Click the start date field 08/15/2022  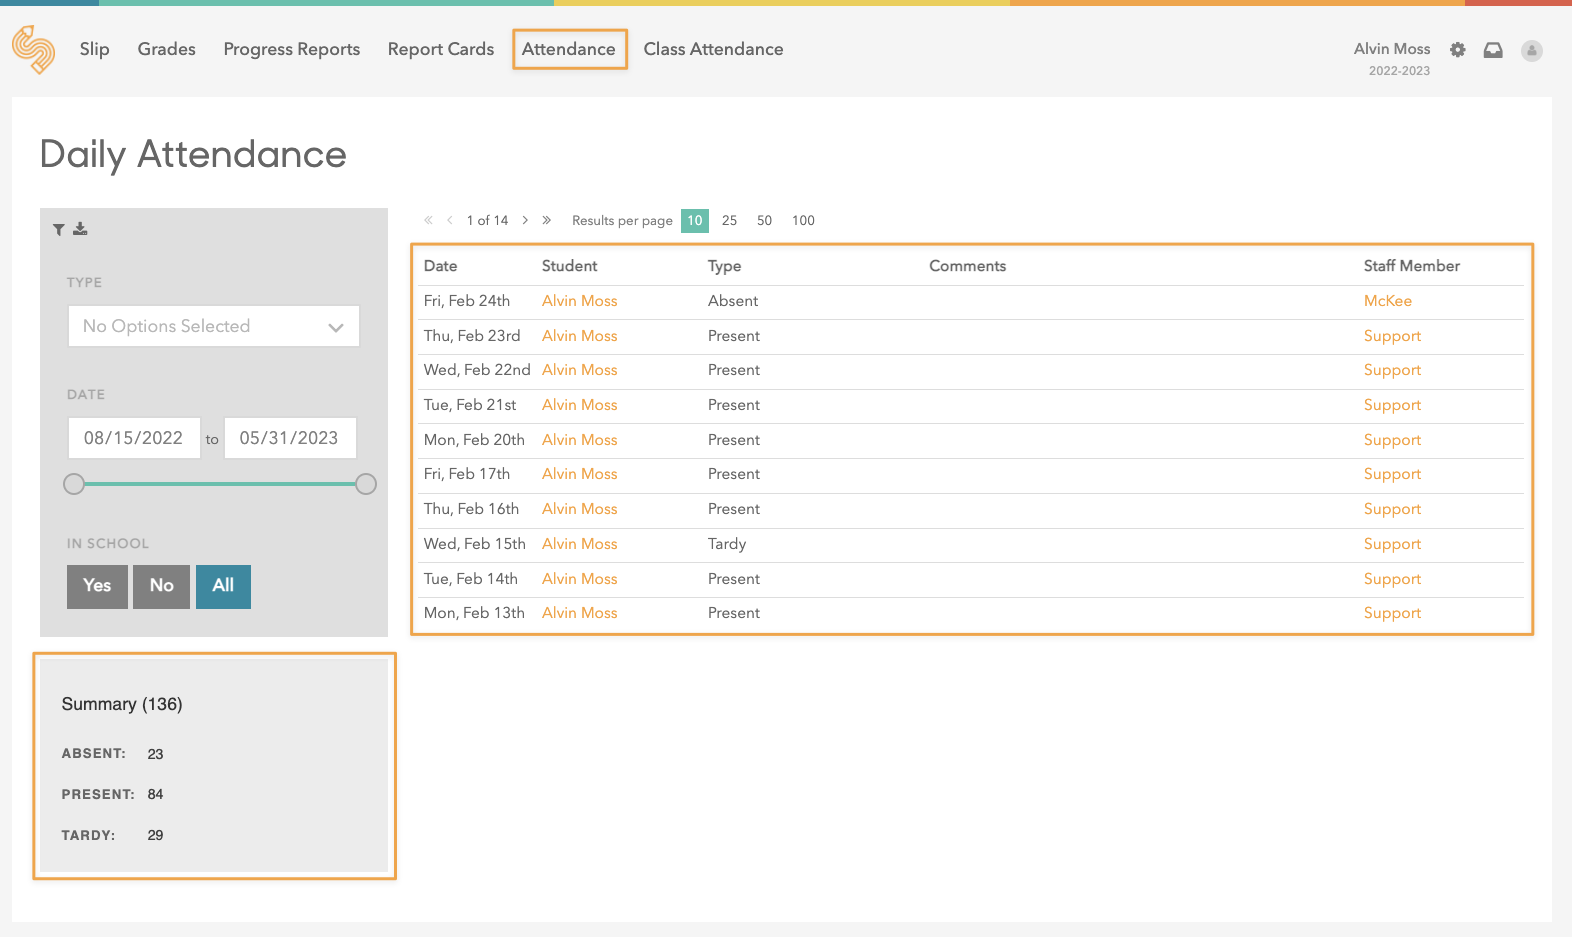click(x=134, y=438)
